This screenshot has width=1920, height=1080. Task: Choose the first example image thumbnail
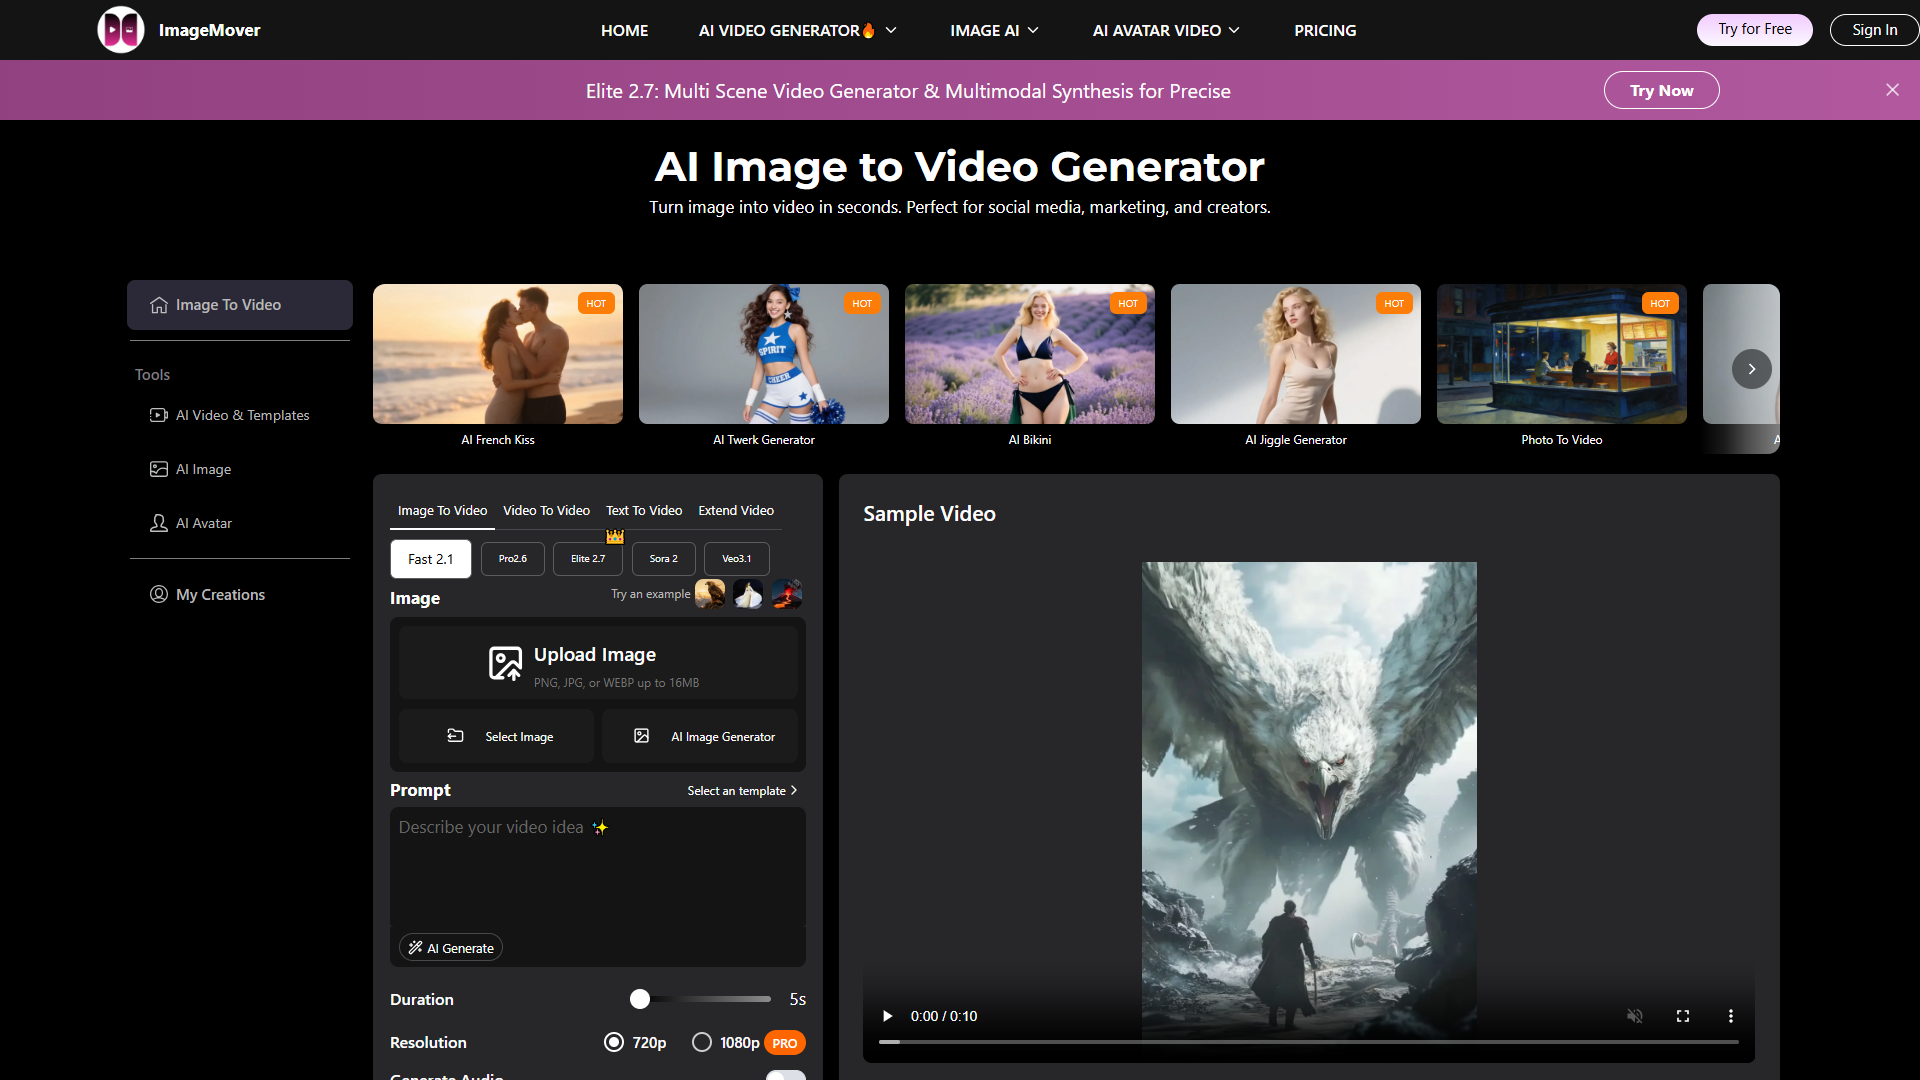click(710, 594)
